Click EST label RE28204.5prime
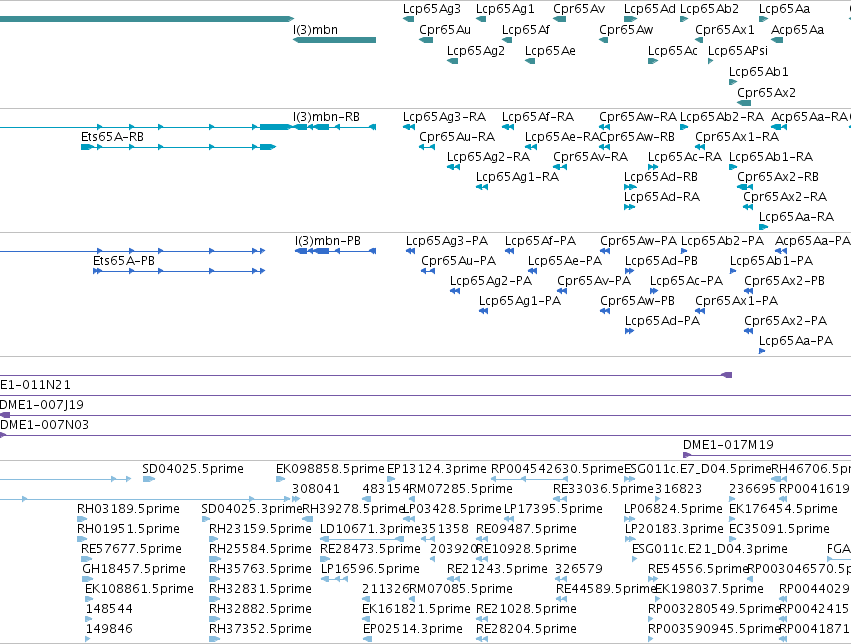The image size is (851, 644). (526, 629)
